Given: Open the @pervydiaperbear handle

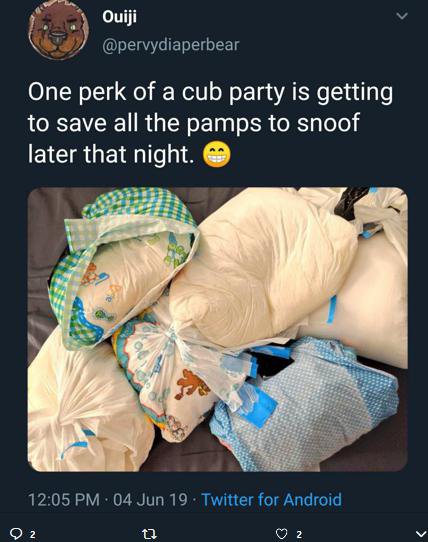Looking at the screenshot, I should (170, 46).
